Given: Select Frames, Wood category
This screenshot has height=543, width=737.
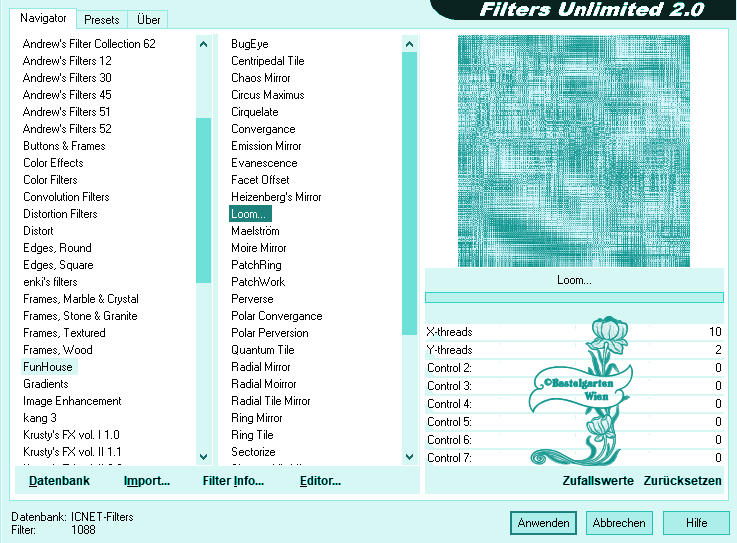Looking at the screenshot, I should click(x=57, y=350).
